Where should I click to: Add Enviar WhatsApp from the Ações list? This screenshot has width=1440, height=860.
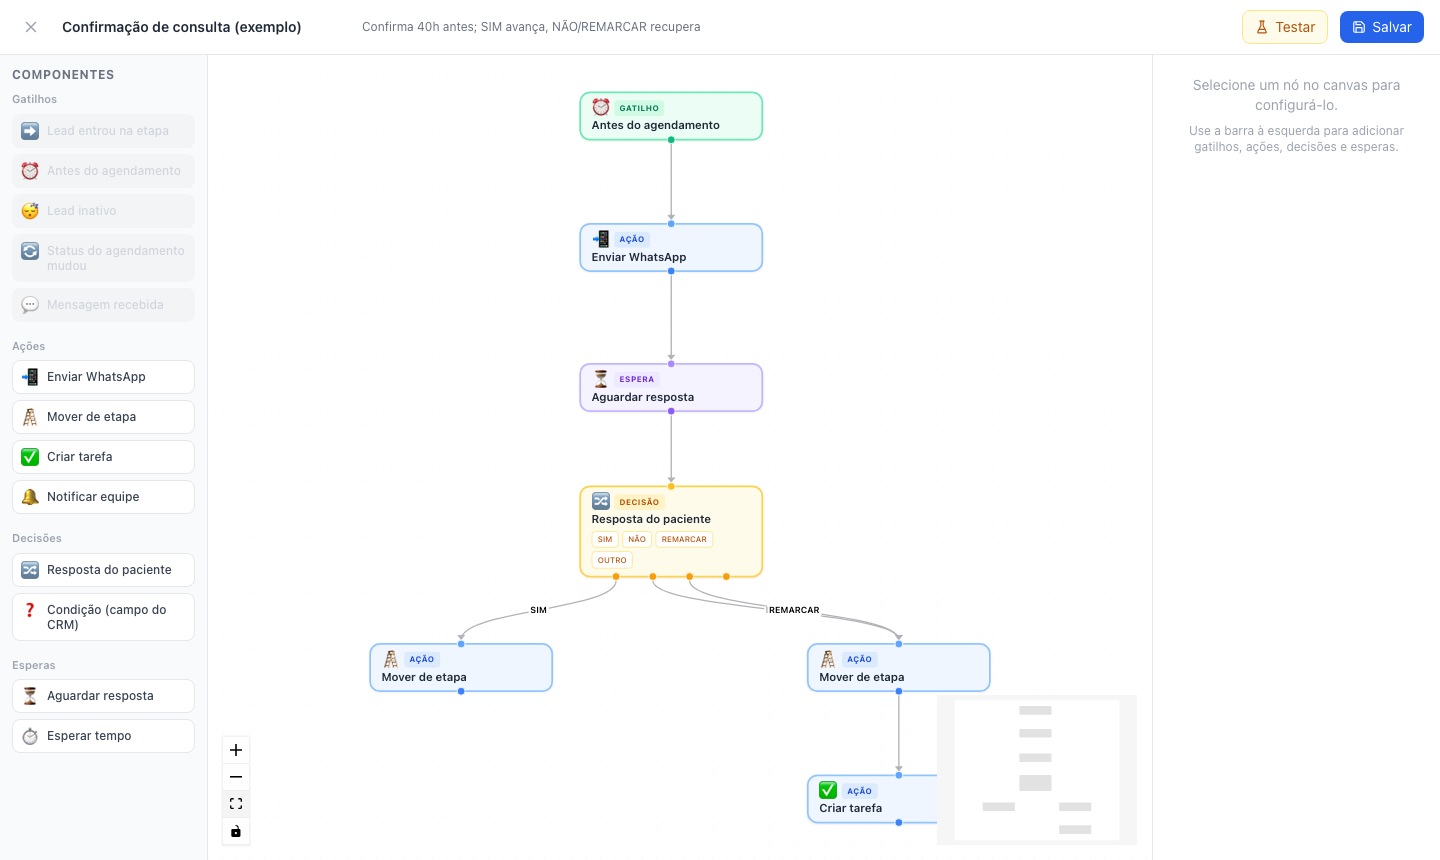click(x=103, y=377)
